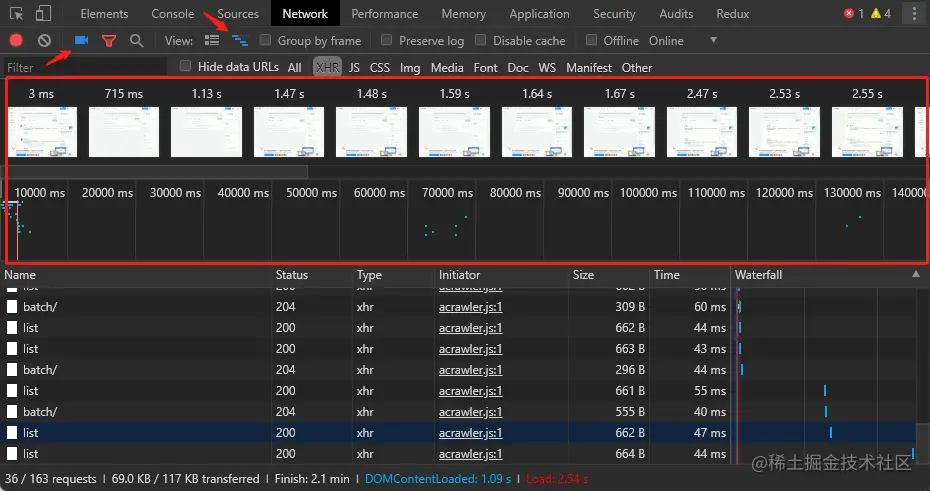Select the 1.47 s screenshot thumbnail
Screen dimensions: 930x491
(289, 132)
